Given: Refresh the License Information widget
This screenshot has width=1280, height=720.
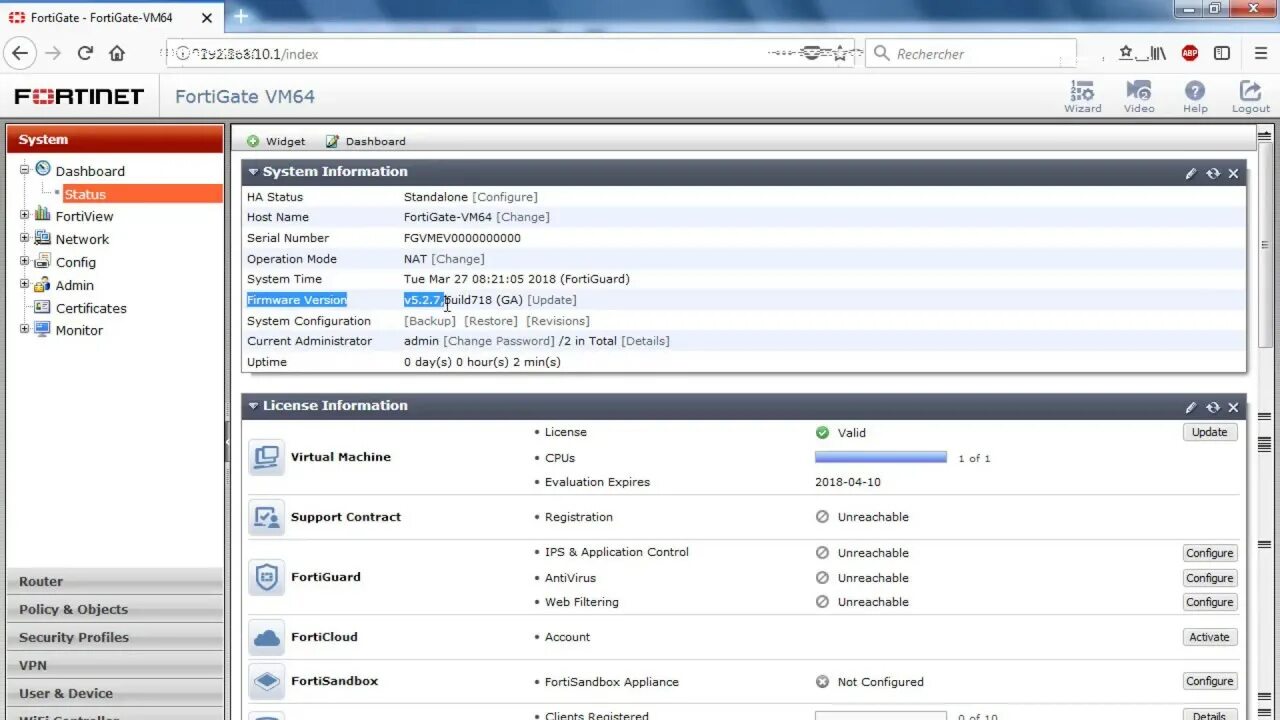Looking at the screenshot, I should (1213, 407).
